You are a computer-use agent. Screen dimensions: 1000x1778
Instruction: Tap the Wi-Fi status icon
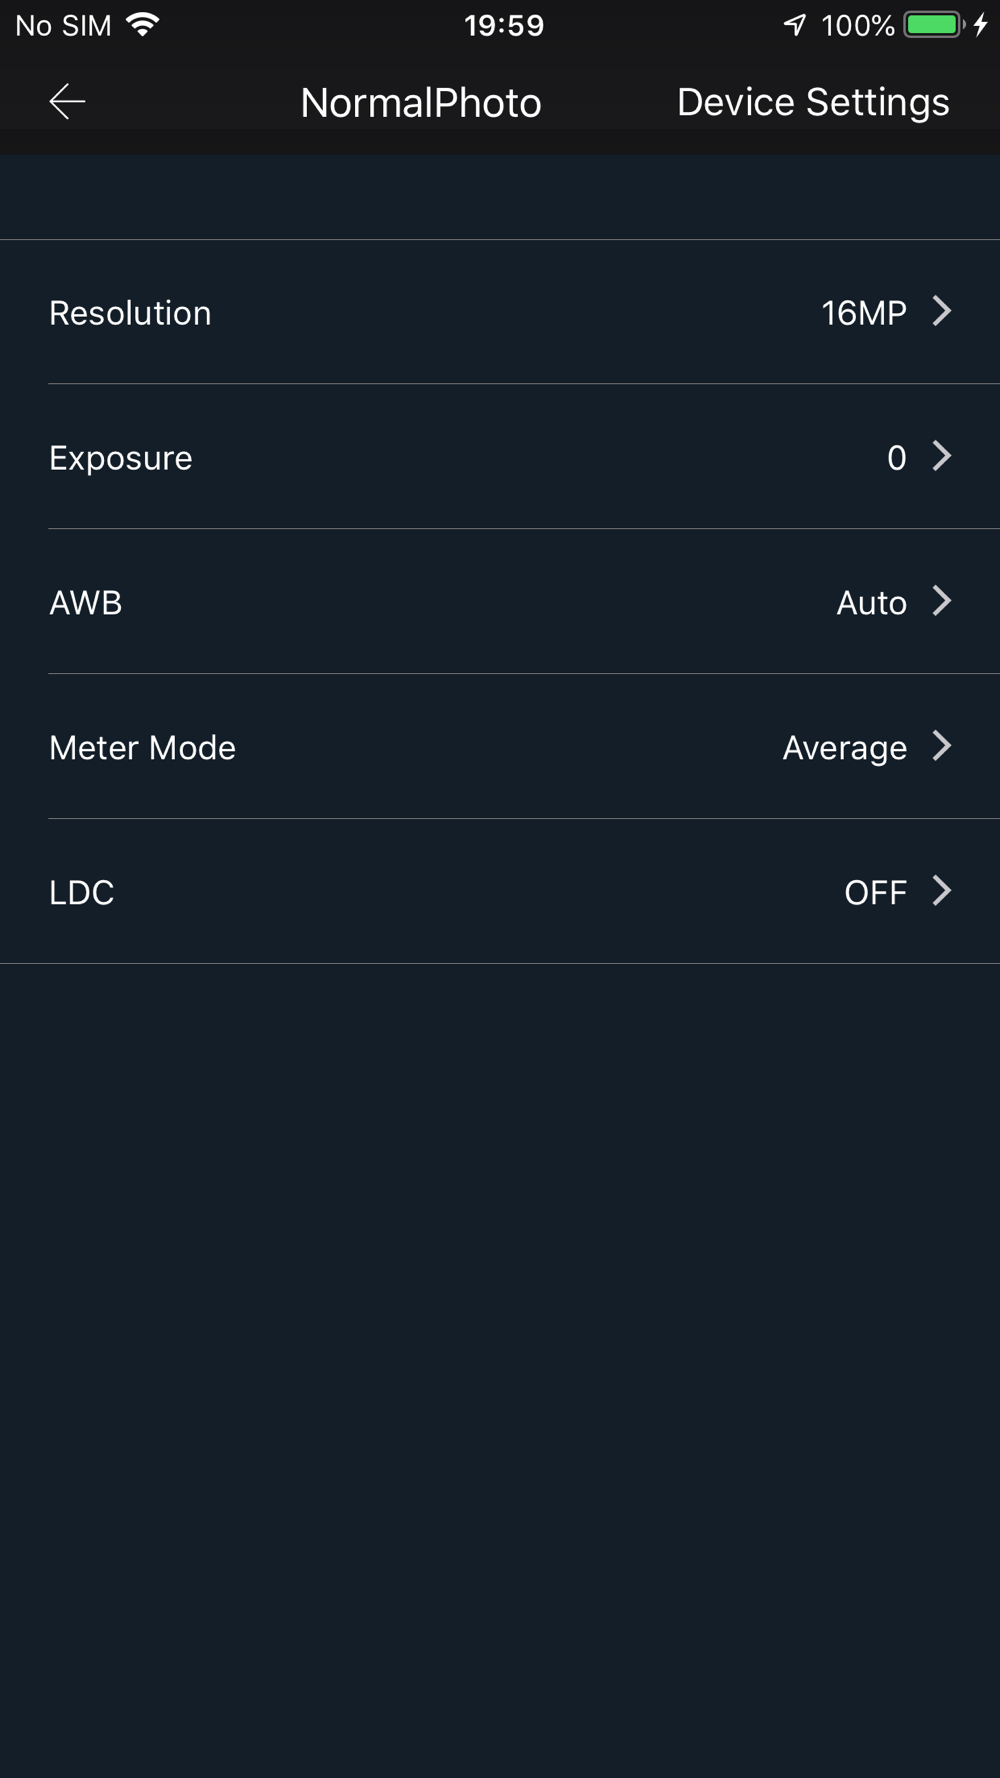pos(144,25)
